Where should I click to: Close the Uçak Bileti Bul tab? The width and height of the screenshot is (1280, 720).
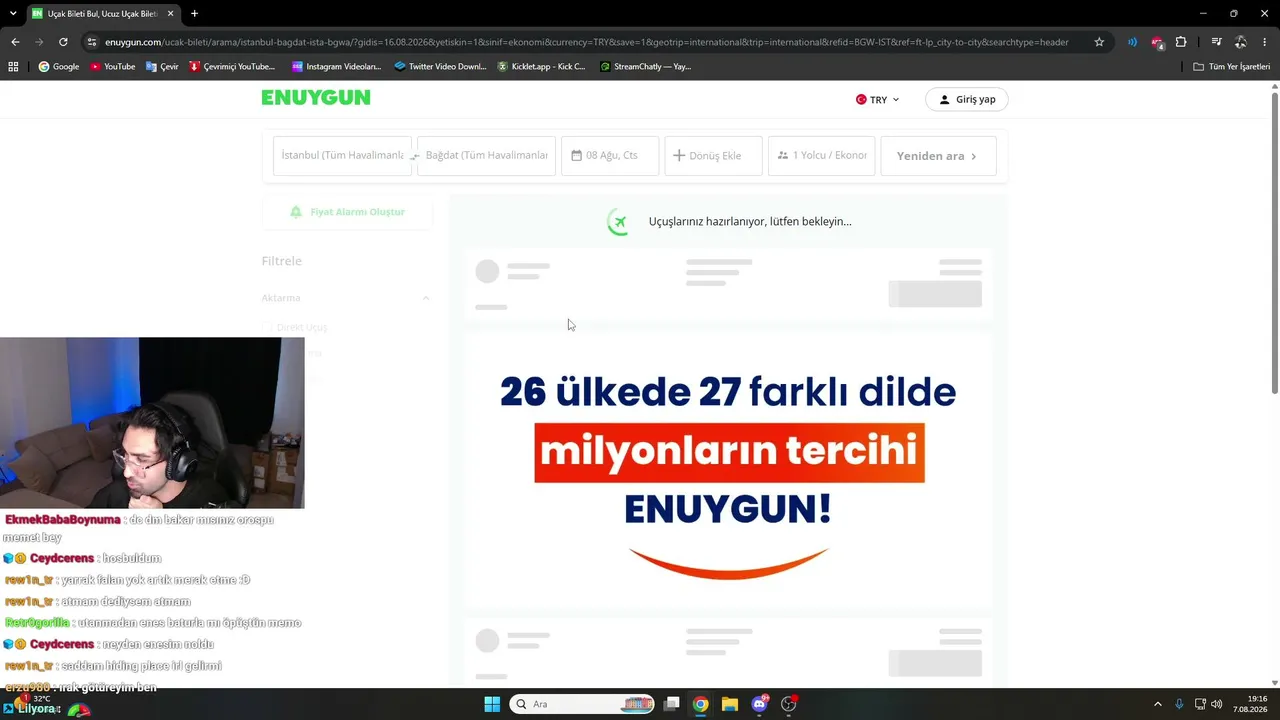click(171, 14)
